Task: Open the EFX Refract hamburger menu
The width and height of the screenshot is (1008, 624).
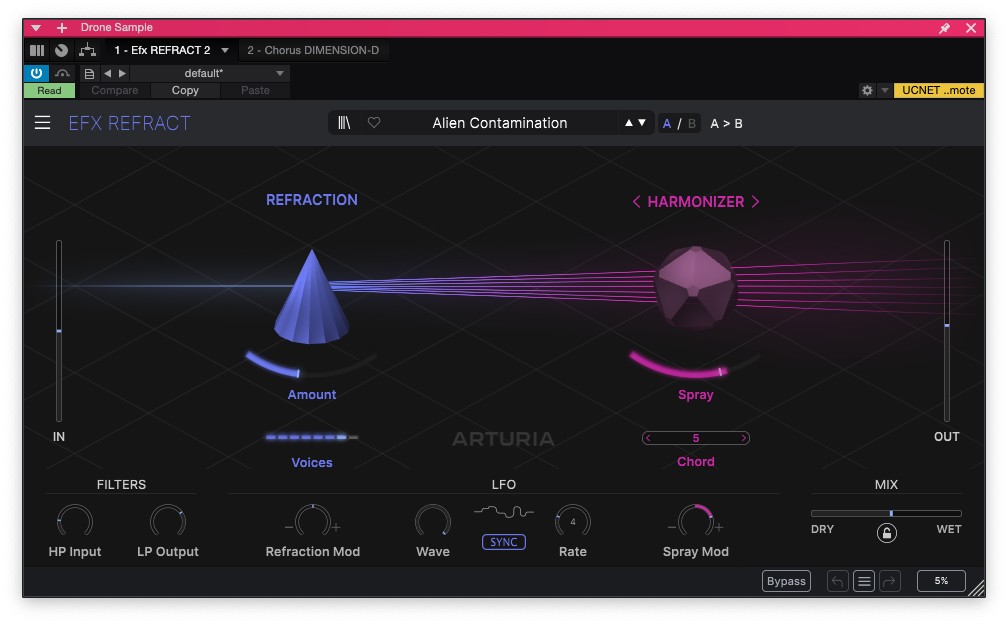Action: (42, 123)
